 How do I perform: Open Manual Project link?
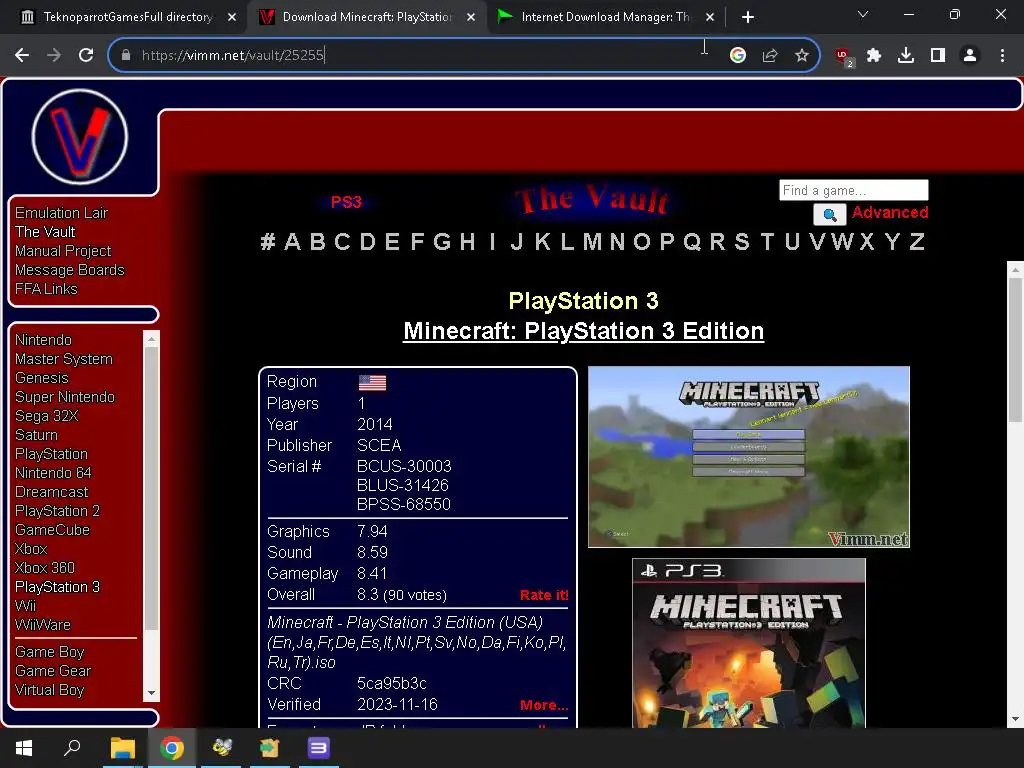click(63, 251)
